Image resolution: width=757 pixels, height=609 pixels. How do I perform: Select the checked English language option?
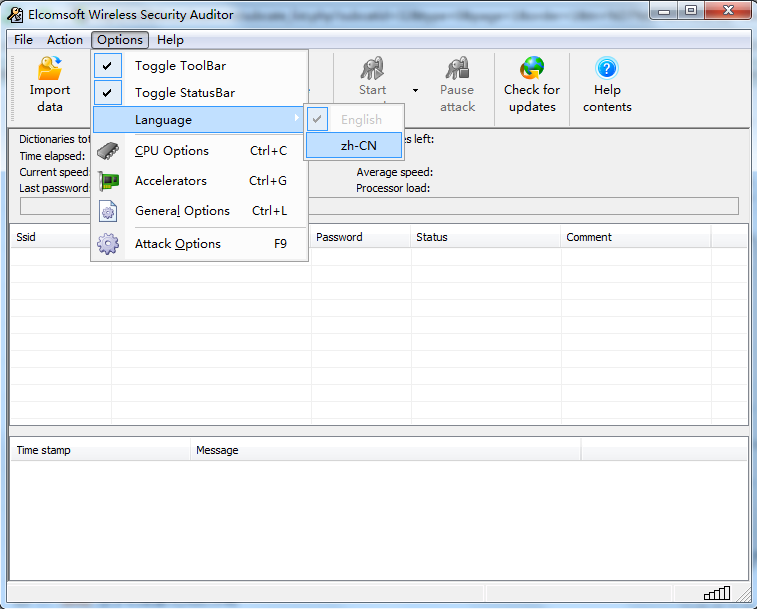tap(354, 119)
